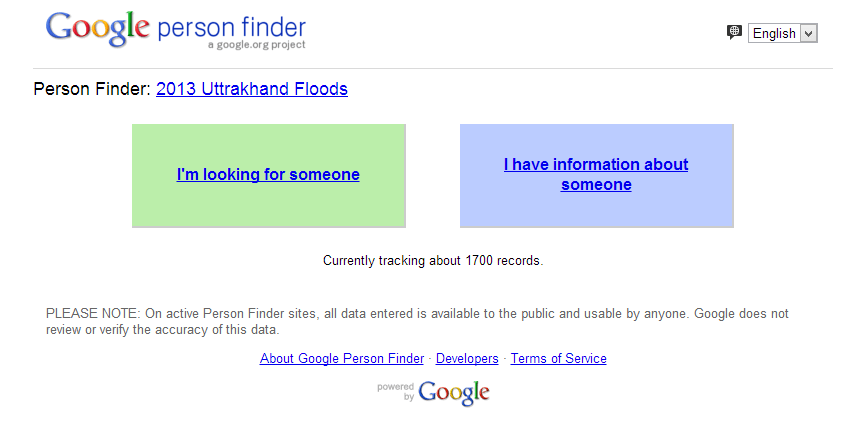
Task: Click the 'person finder' header title text
Action: coord(231,27)
